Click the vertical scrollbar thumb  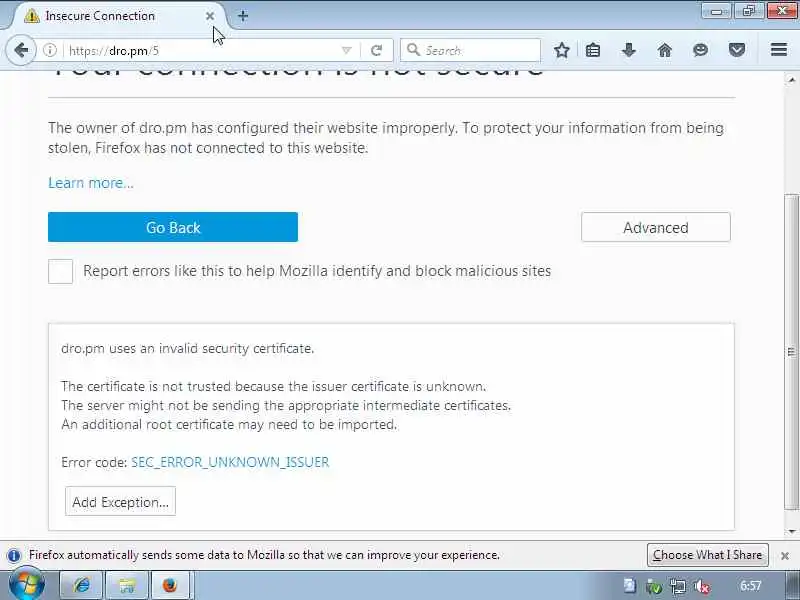tap(791, 352)
